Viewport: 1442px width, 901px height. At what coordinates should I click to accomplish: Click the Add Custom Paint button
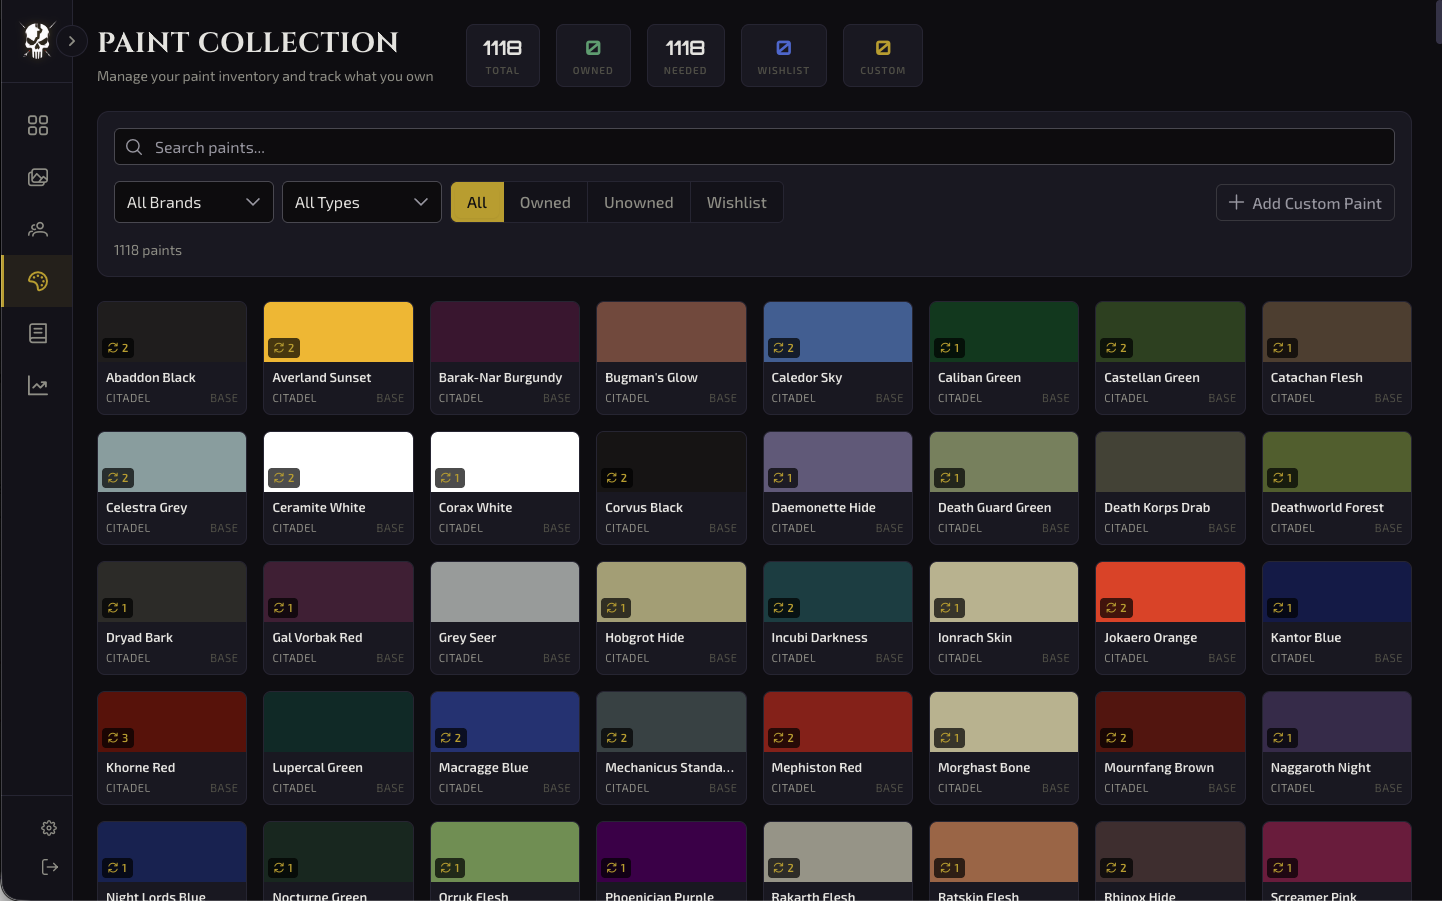(1305, 202)
